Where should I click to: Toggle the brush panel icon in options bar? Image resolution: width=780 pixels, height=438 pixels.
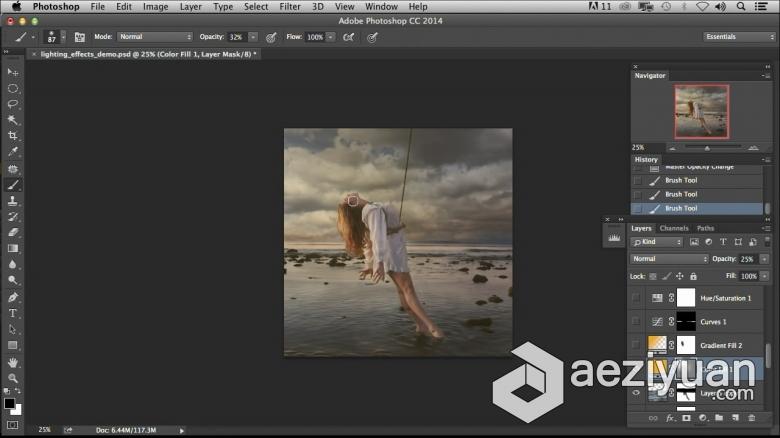pos(80,37)
